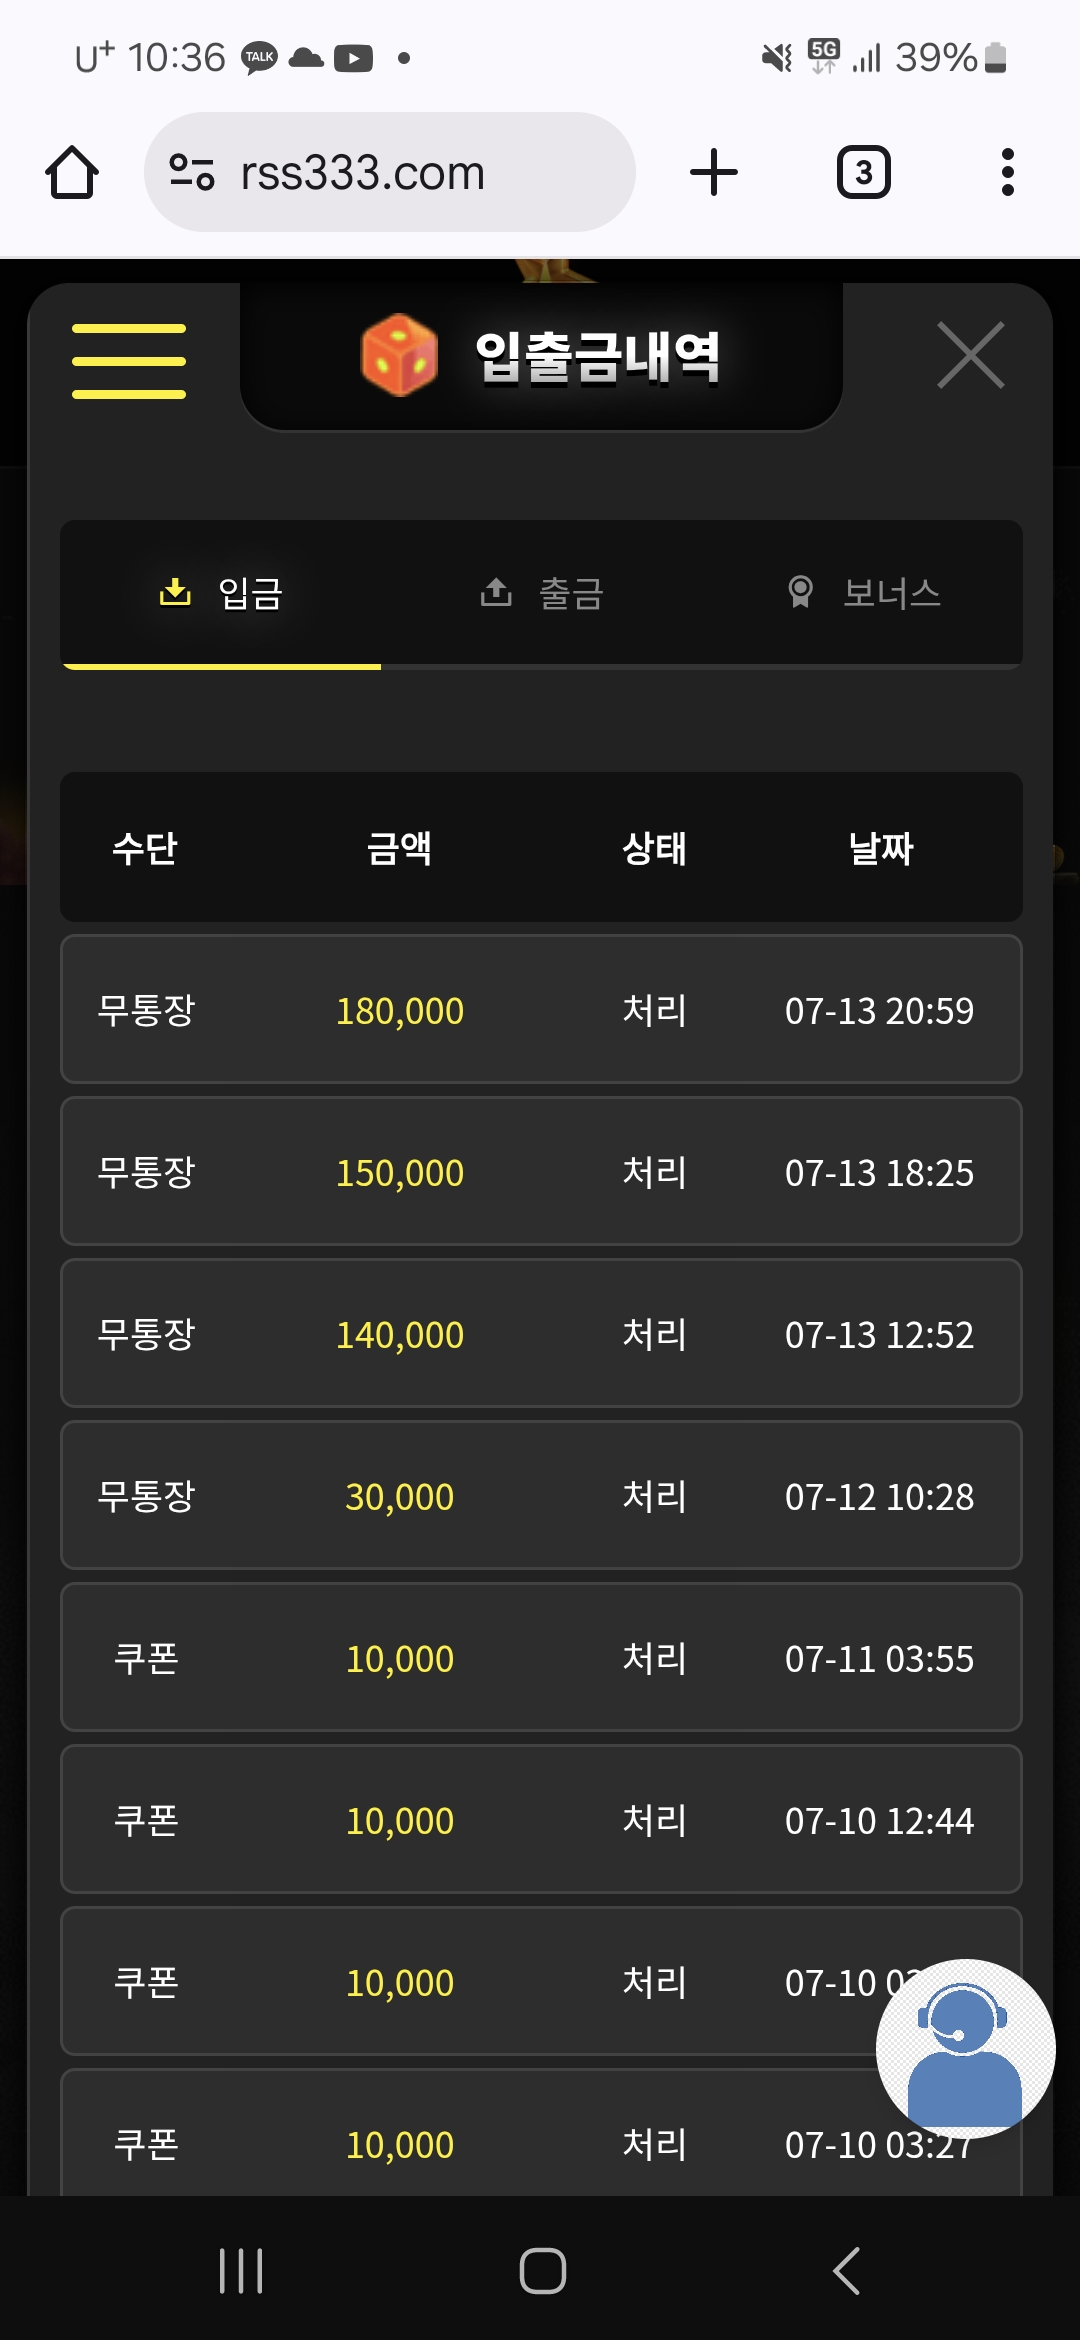Tap the Android back navigation button
The image size is (1080, 2340).
point(846,2270)
